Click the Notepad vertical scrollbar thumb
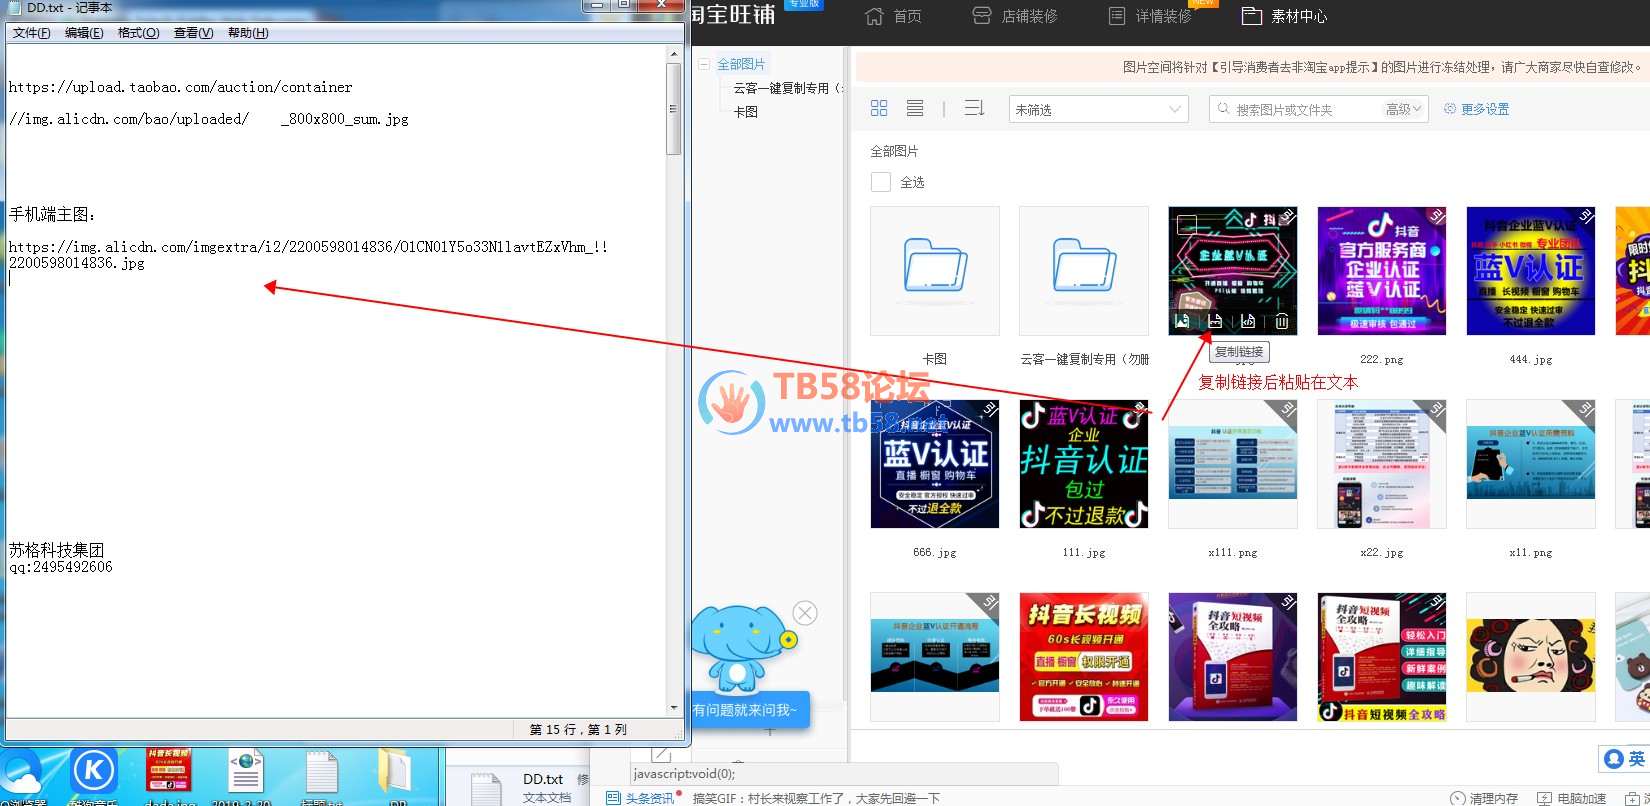This screenshot has width=1650, height=806. (x=674, y=110)
